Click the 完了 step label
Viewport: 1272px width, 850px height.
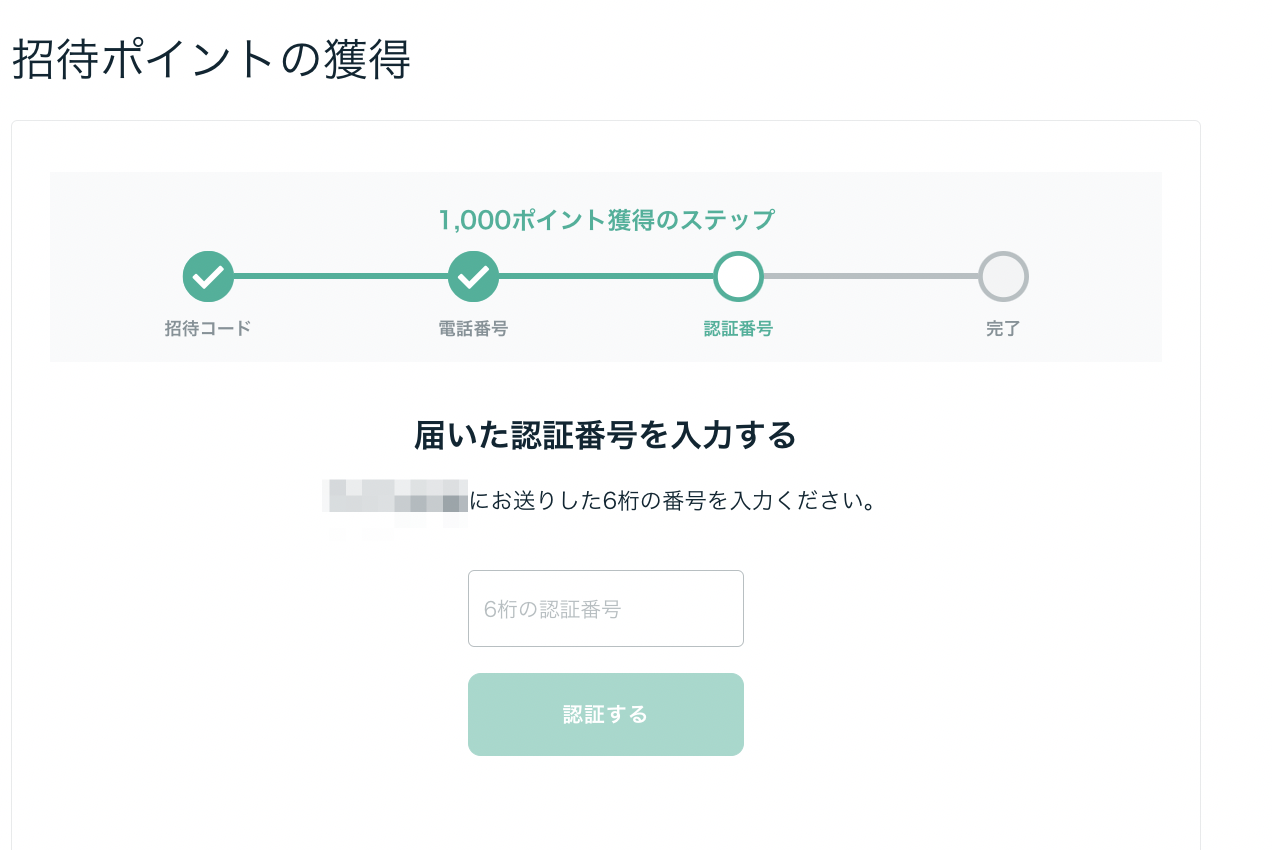pyautogui.click(x=1003, y=329)
